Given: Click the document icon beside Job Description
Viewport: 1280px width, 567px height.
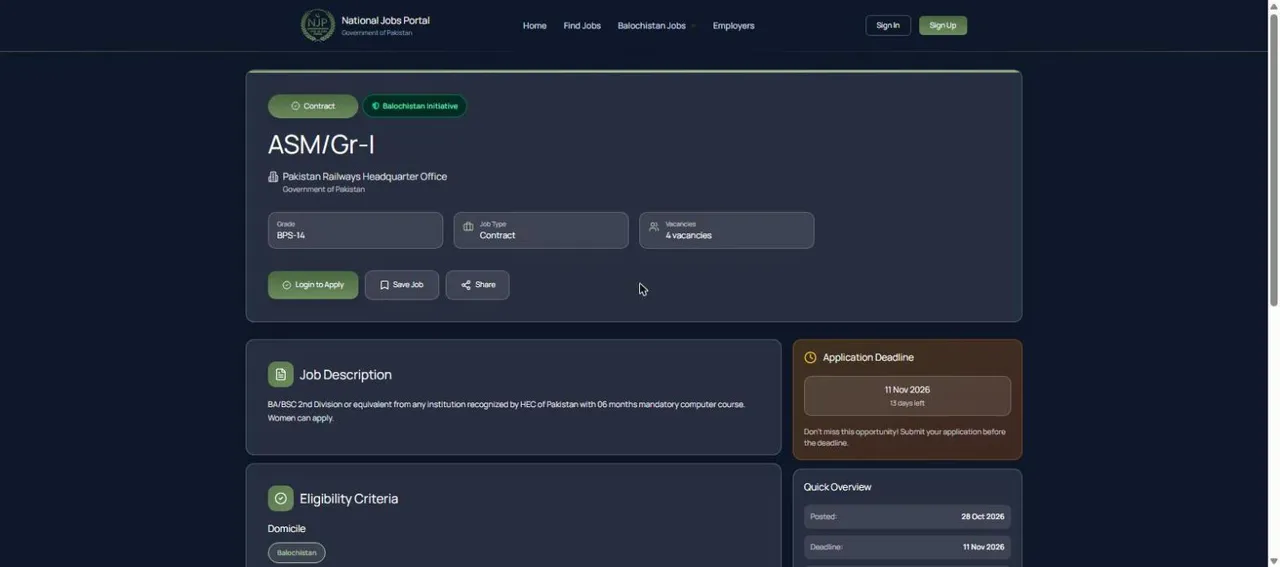Looking at the screenshot, I should [281, 375].
